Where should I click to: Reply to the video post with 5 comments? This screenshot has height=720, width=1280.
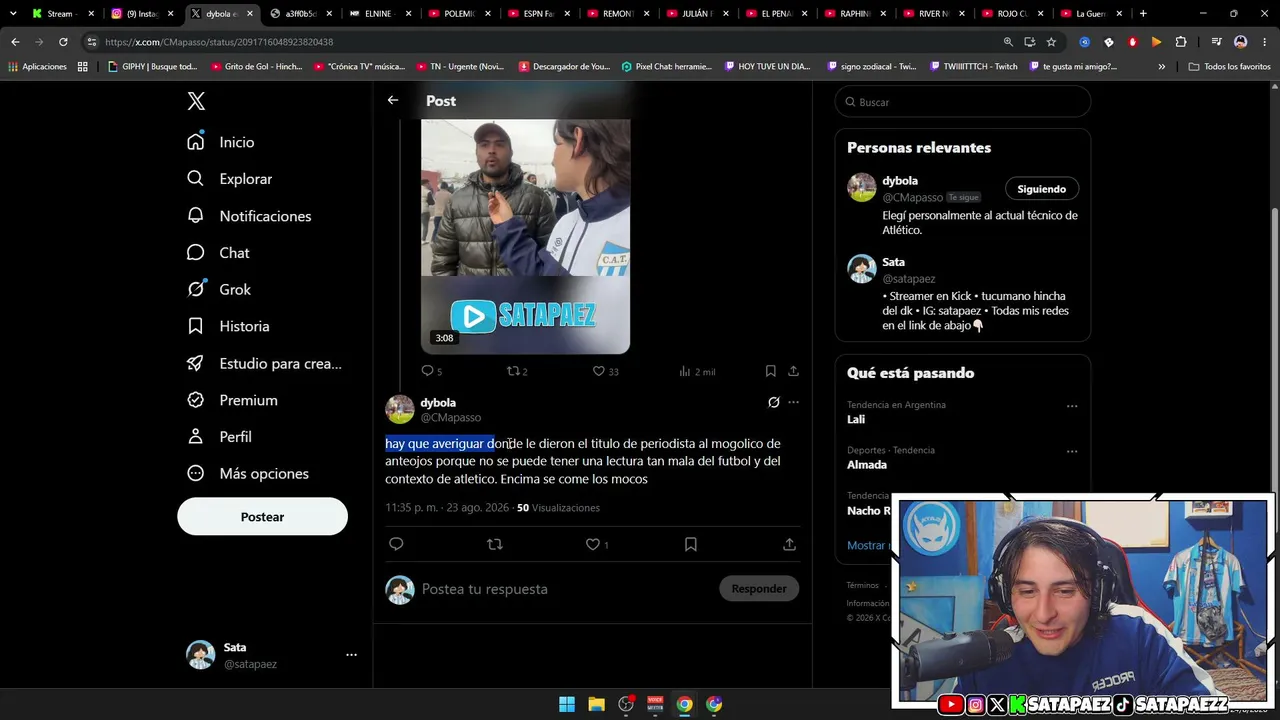431,371
